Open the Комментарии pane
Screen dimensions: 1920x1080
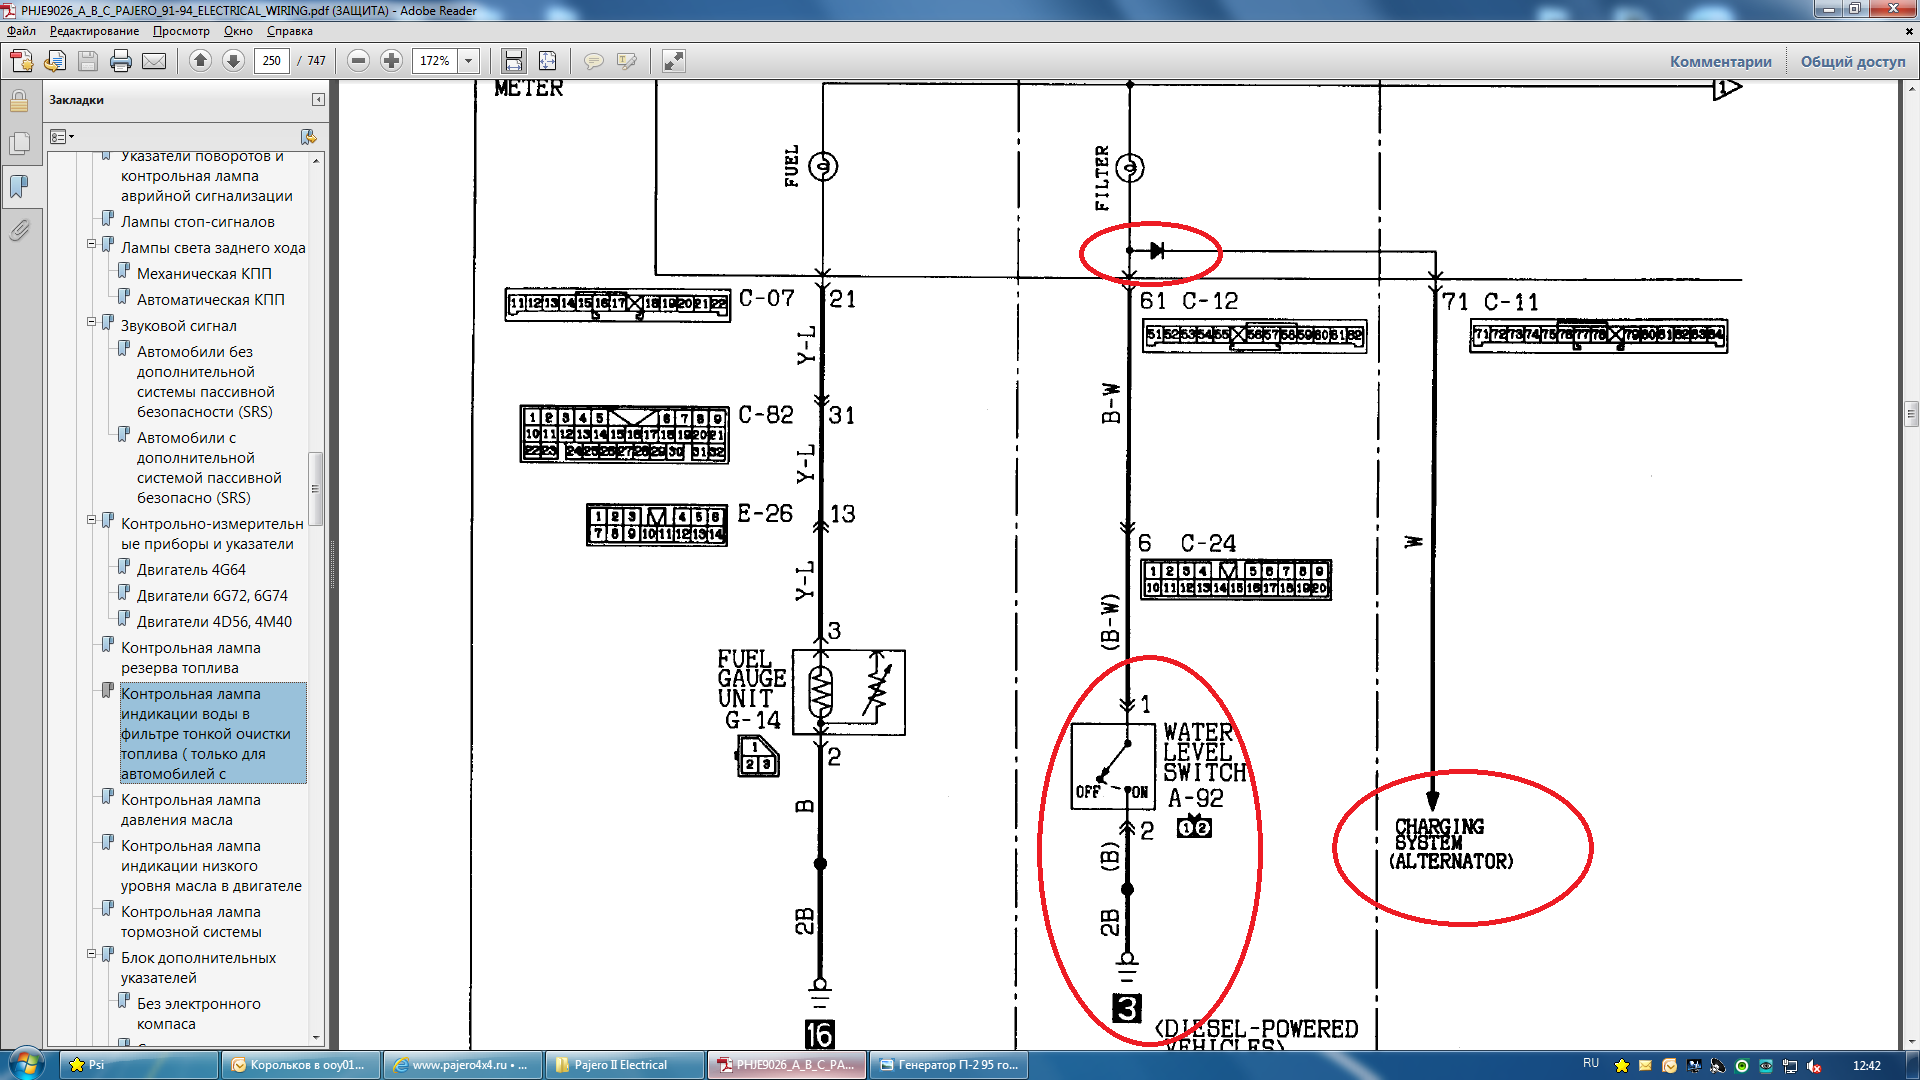(1720, 61)
